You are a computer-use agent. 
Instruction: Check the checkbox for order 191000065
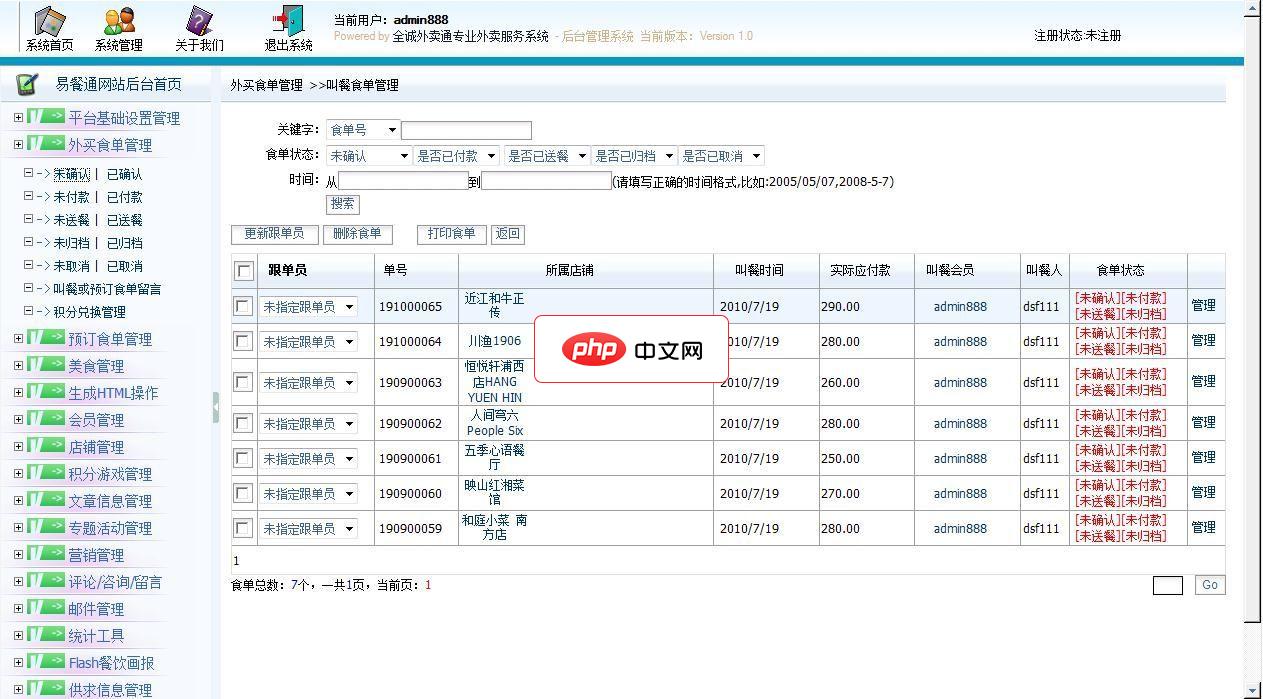point(242,306)
